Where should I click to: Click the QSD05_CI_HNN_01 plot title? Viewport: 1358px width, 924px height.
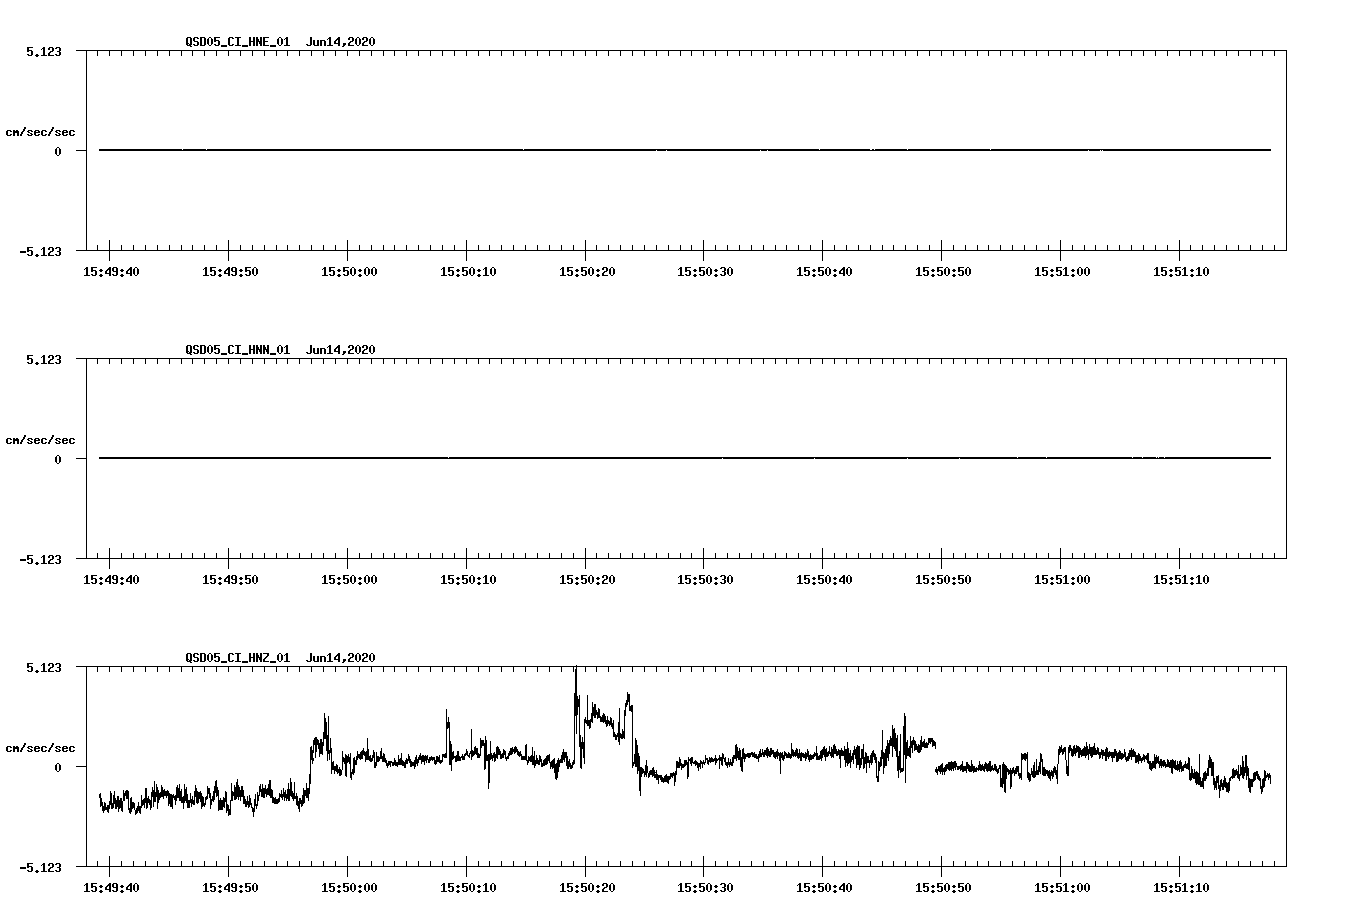click(x=237, y=350)
